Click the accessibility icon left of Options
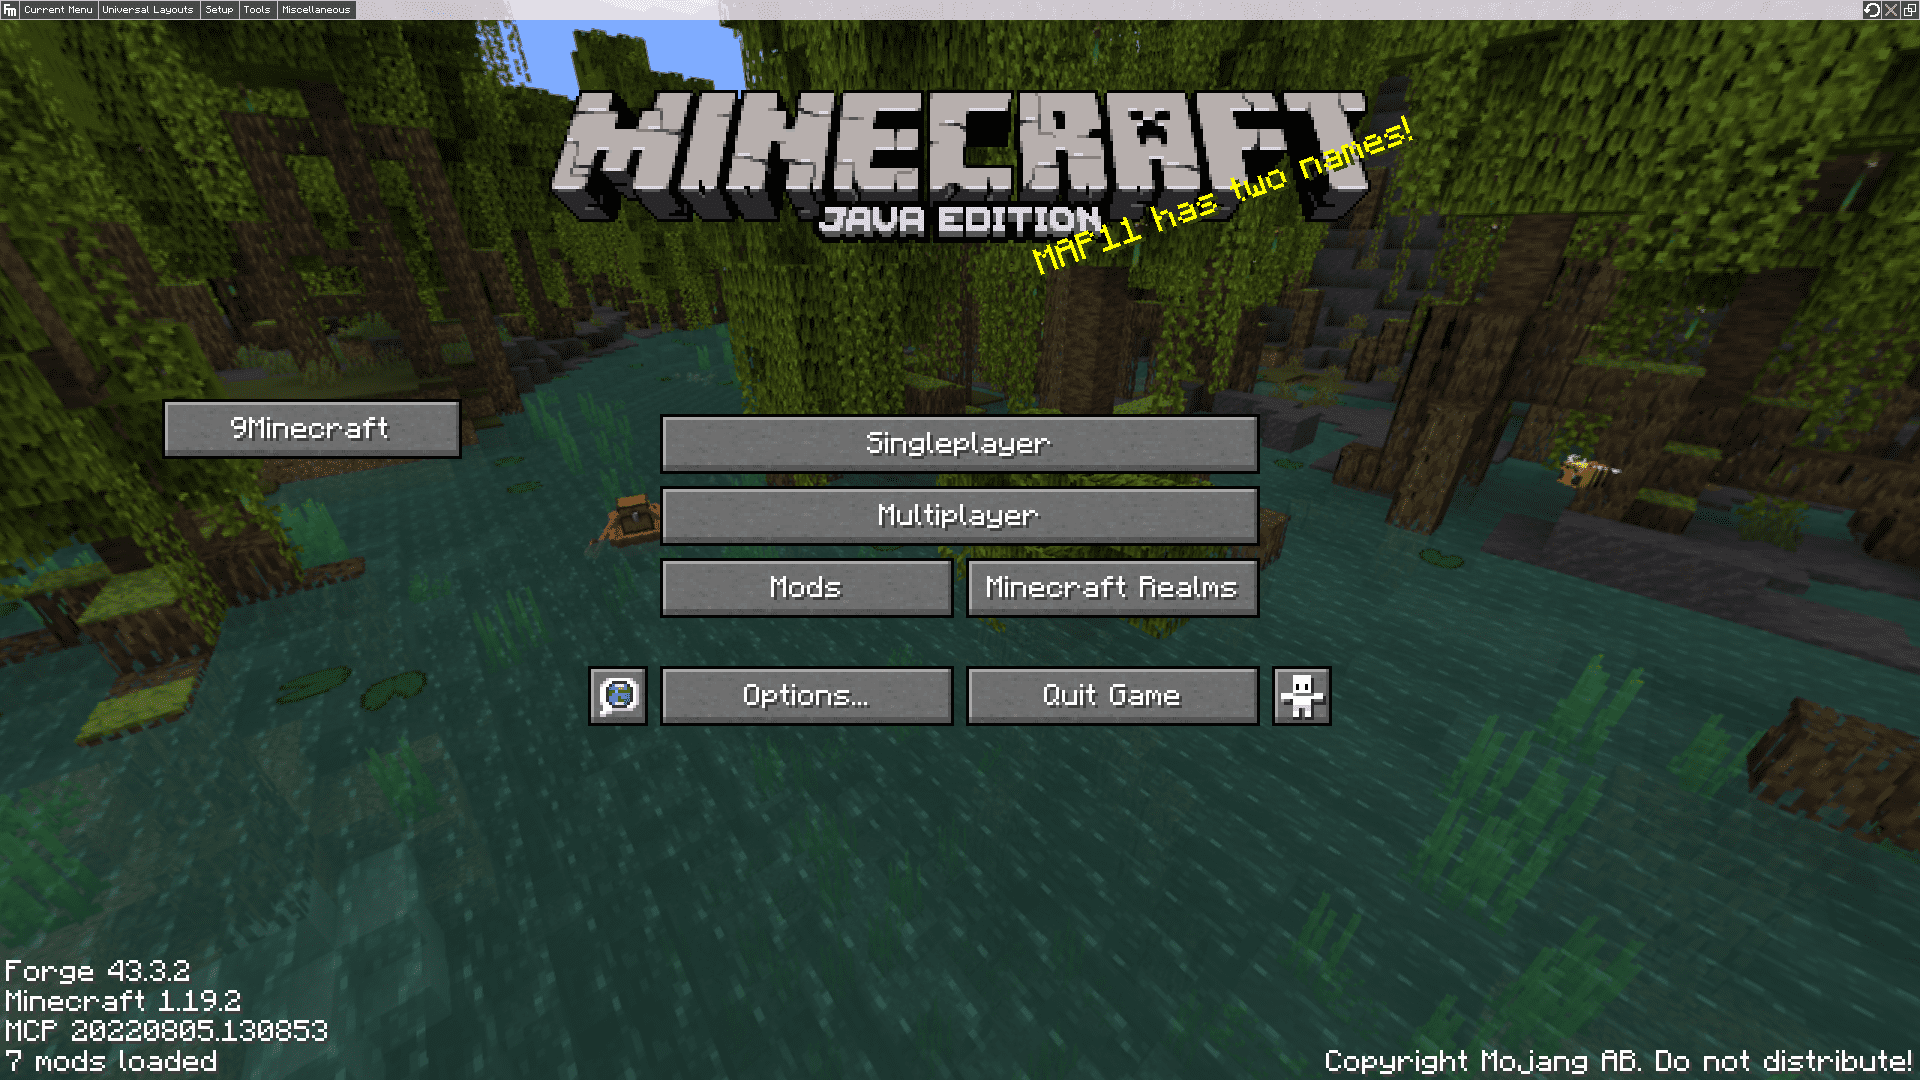The image size is (1920, 1080). pos(616,695)
